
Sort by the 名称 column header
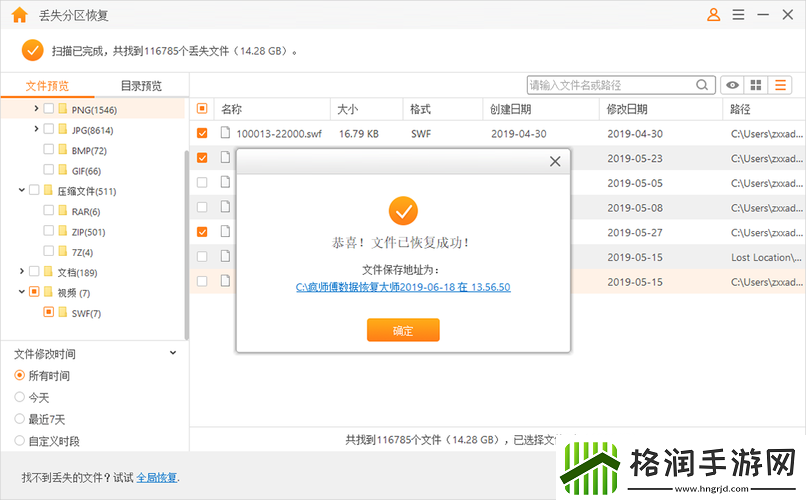click(231, 109)
